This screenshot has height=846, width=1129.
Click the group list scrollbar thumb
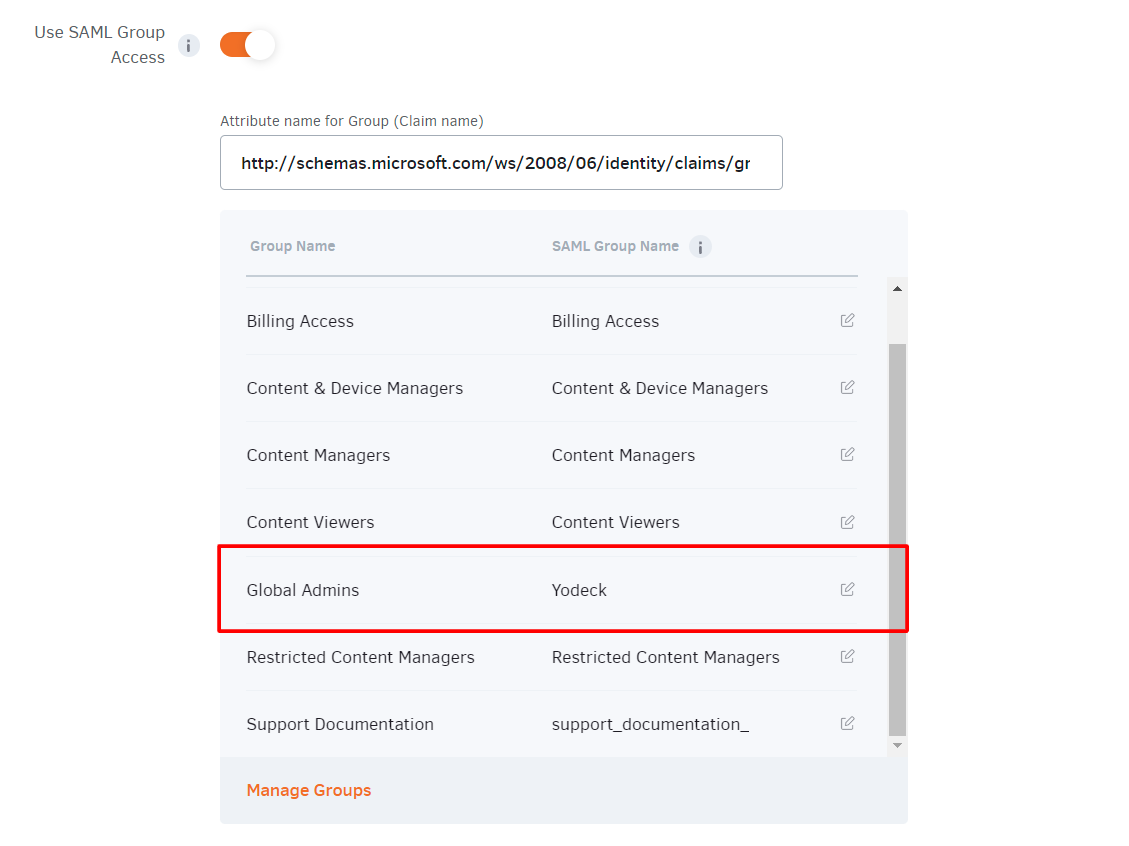coord(897,540)
